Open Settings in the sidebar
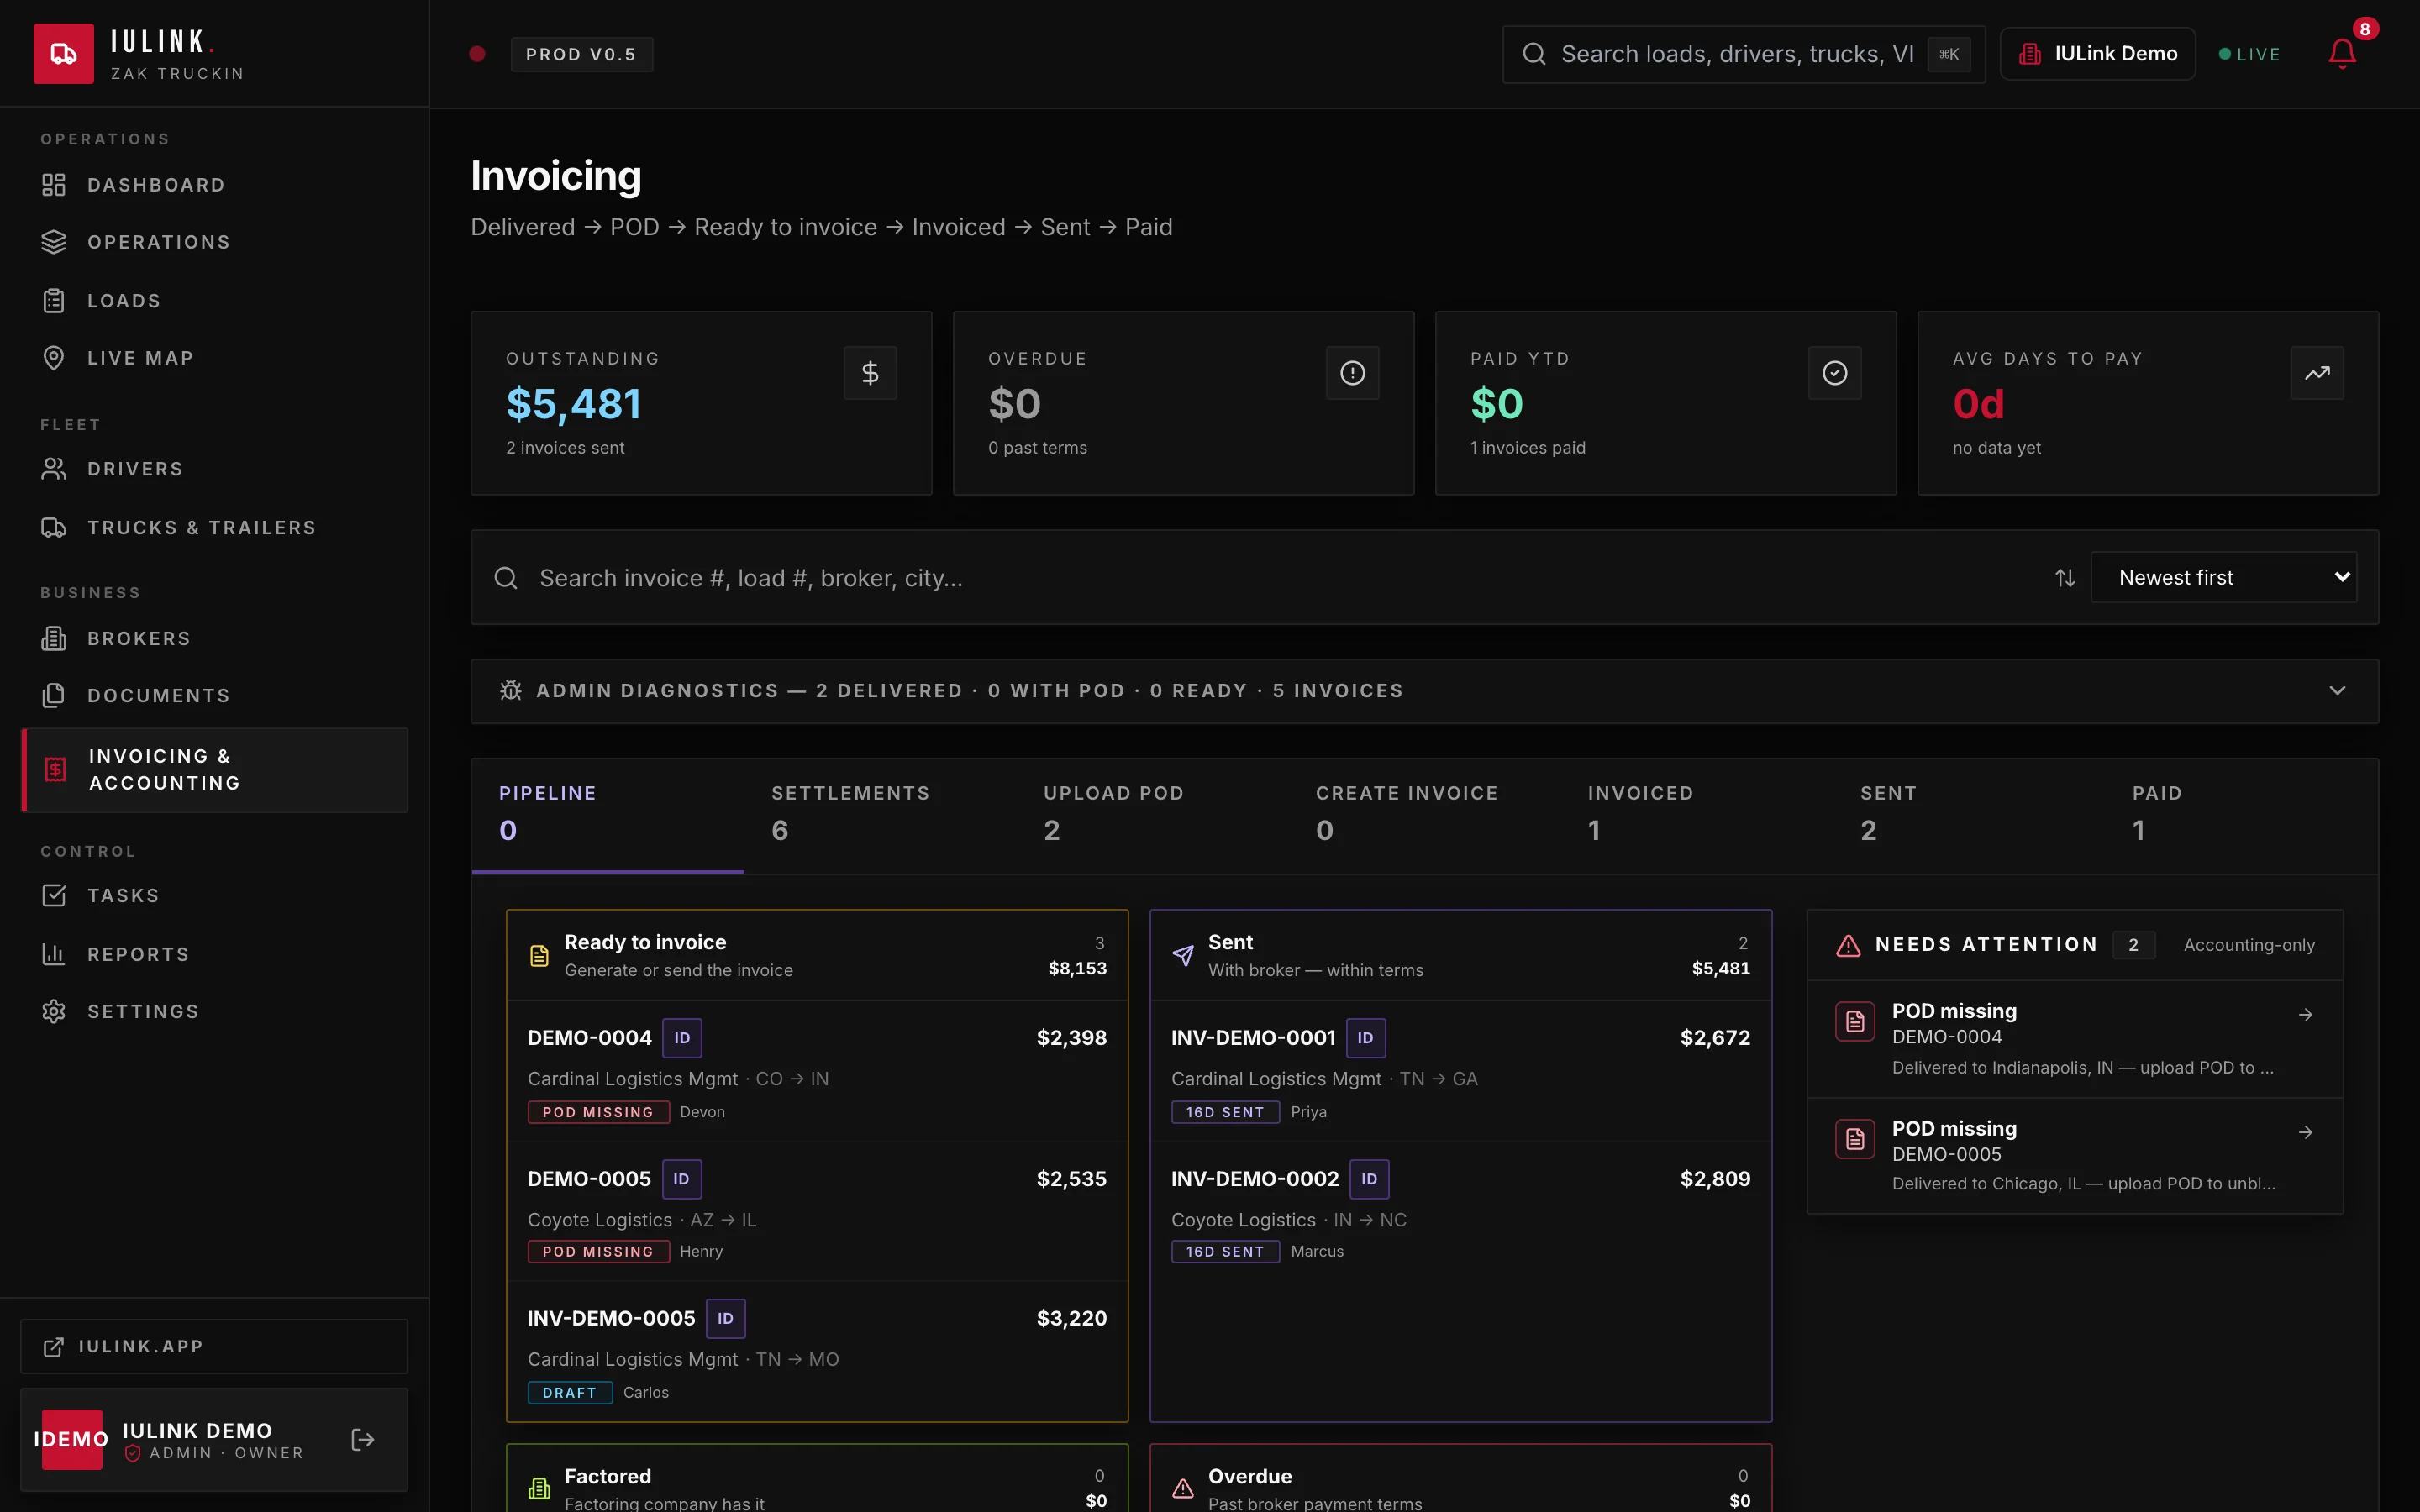The width and height of the screenshot is (2420, 1512). click(x=214, y=1012)
